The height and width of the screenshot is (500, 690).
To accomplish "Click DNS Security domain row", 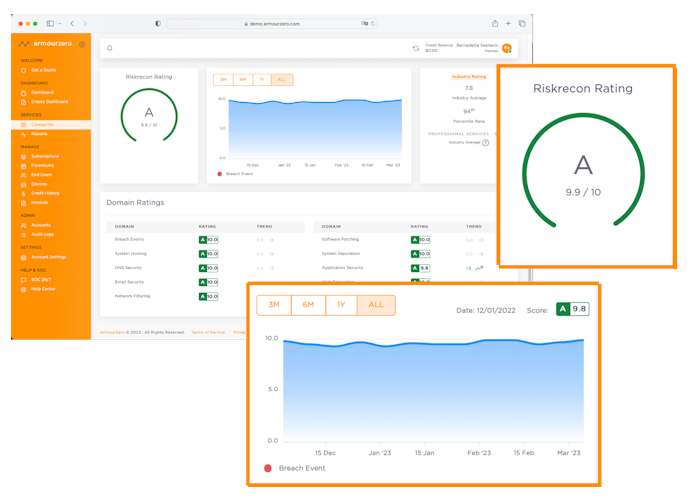I will pyautogui.click(x=206, y=268).
